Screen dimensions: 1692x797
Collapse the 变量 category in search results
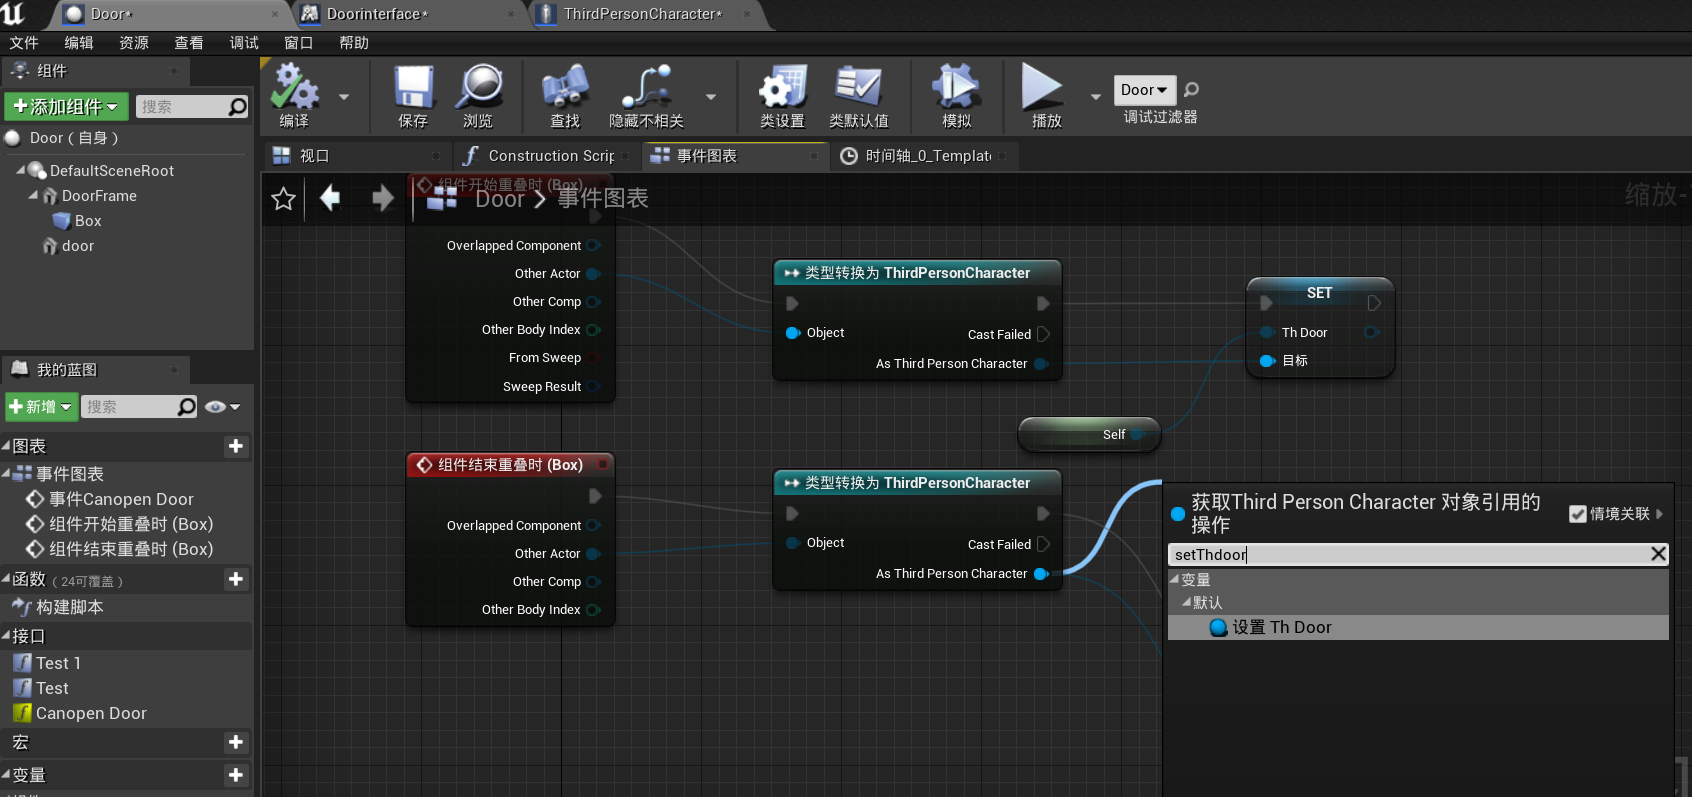[x=1175, y=580]
